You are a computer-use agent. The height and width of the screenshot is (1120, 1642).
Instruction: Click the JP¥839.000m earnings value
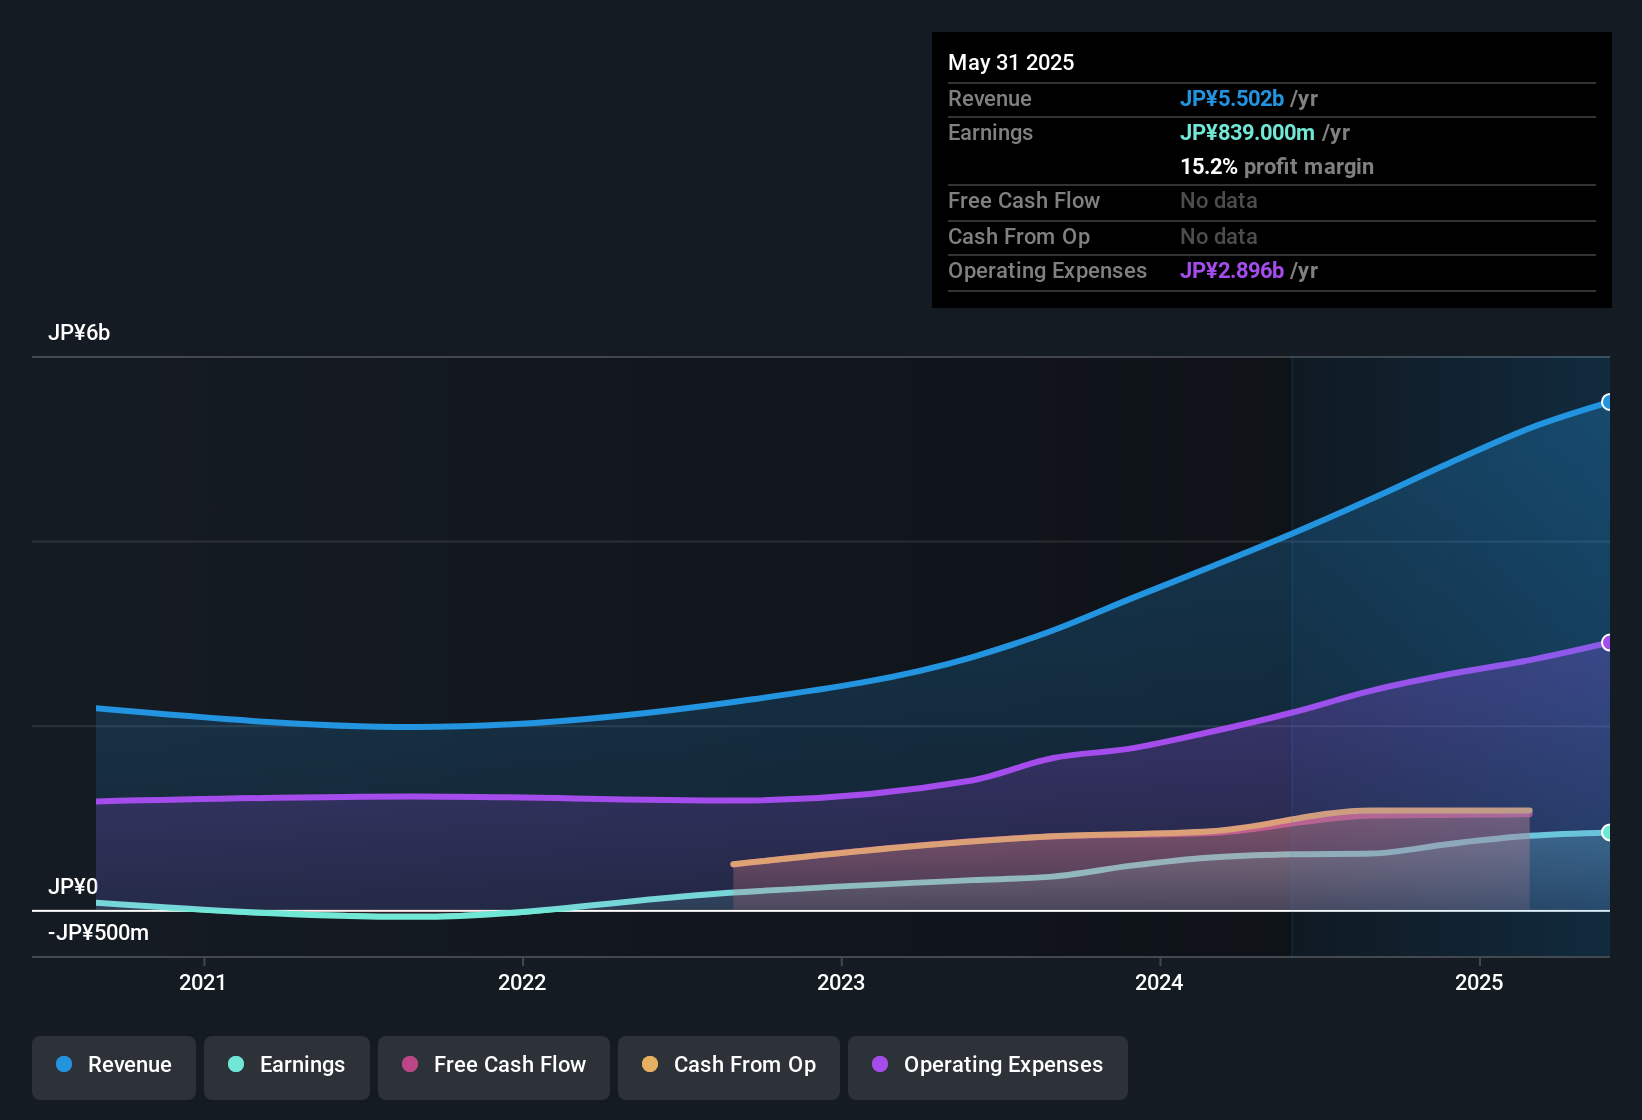pos(1247,132)
